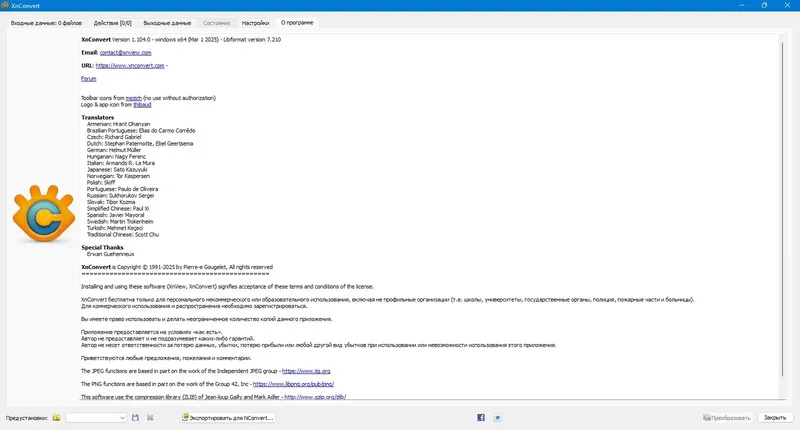This screenshot has width=800, height=430.
Task: Click Norwegian: Tor Kaspersen line
Action: (118, 176)
